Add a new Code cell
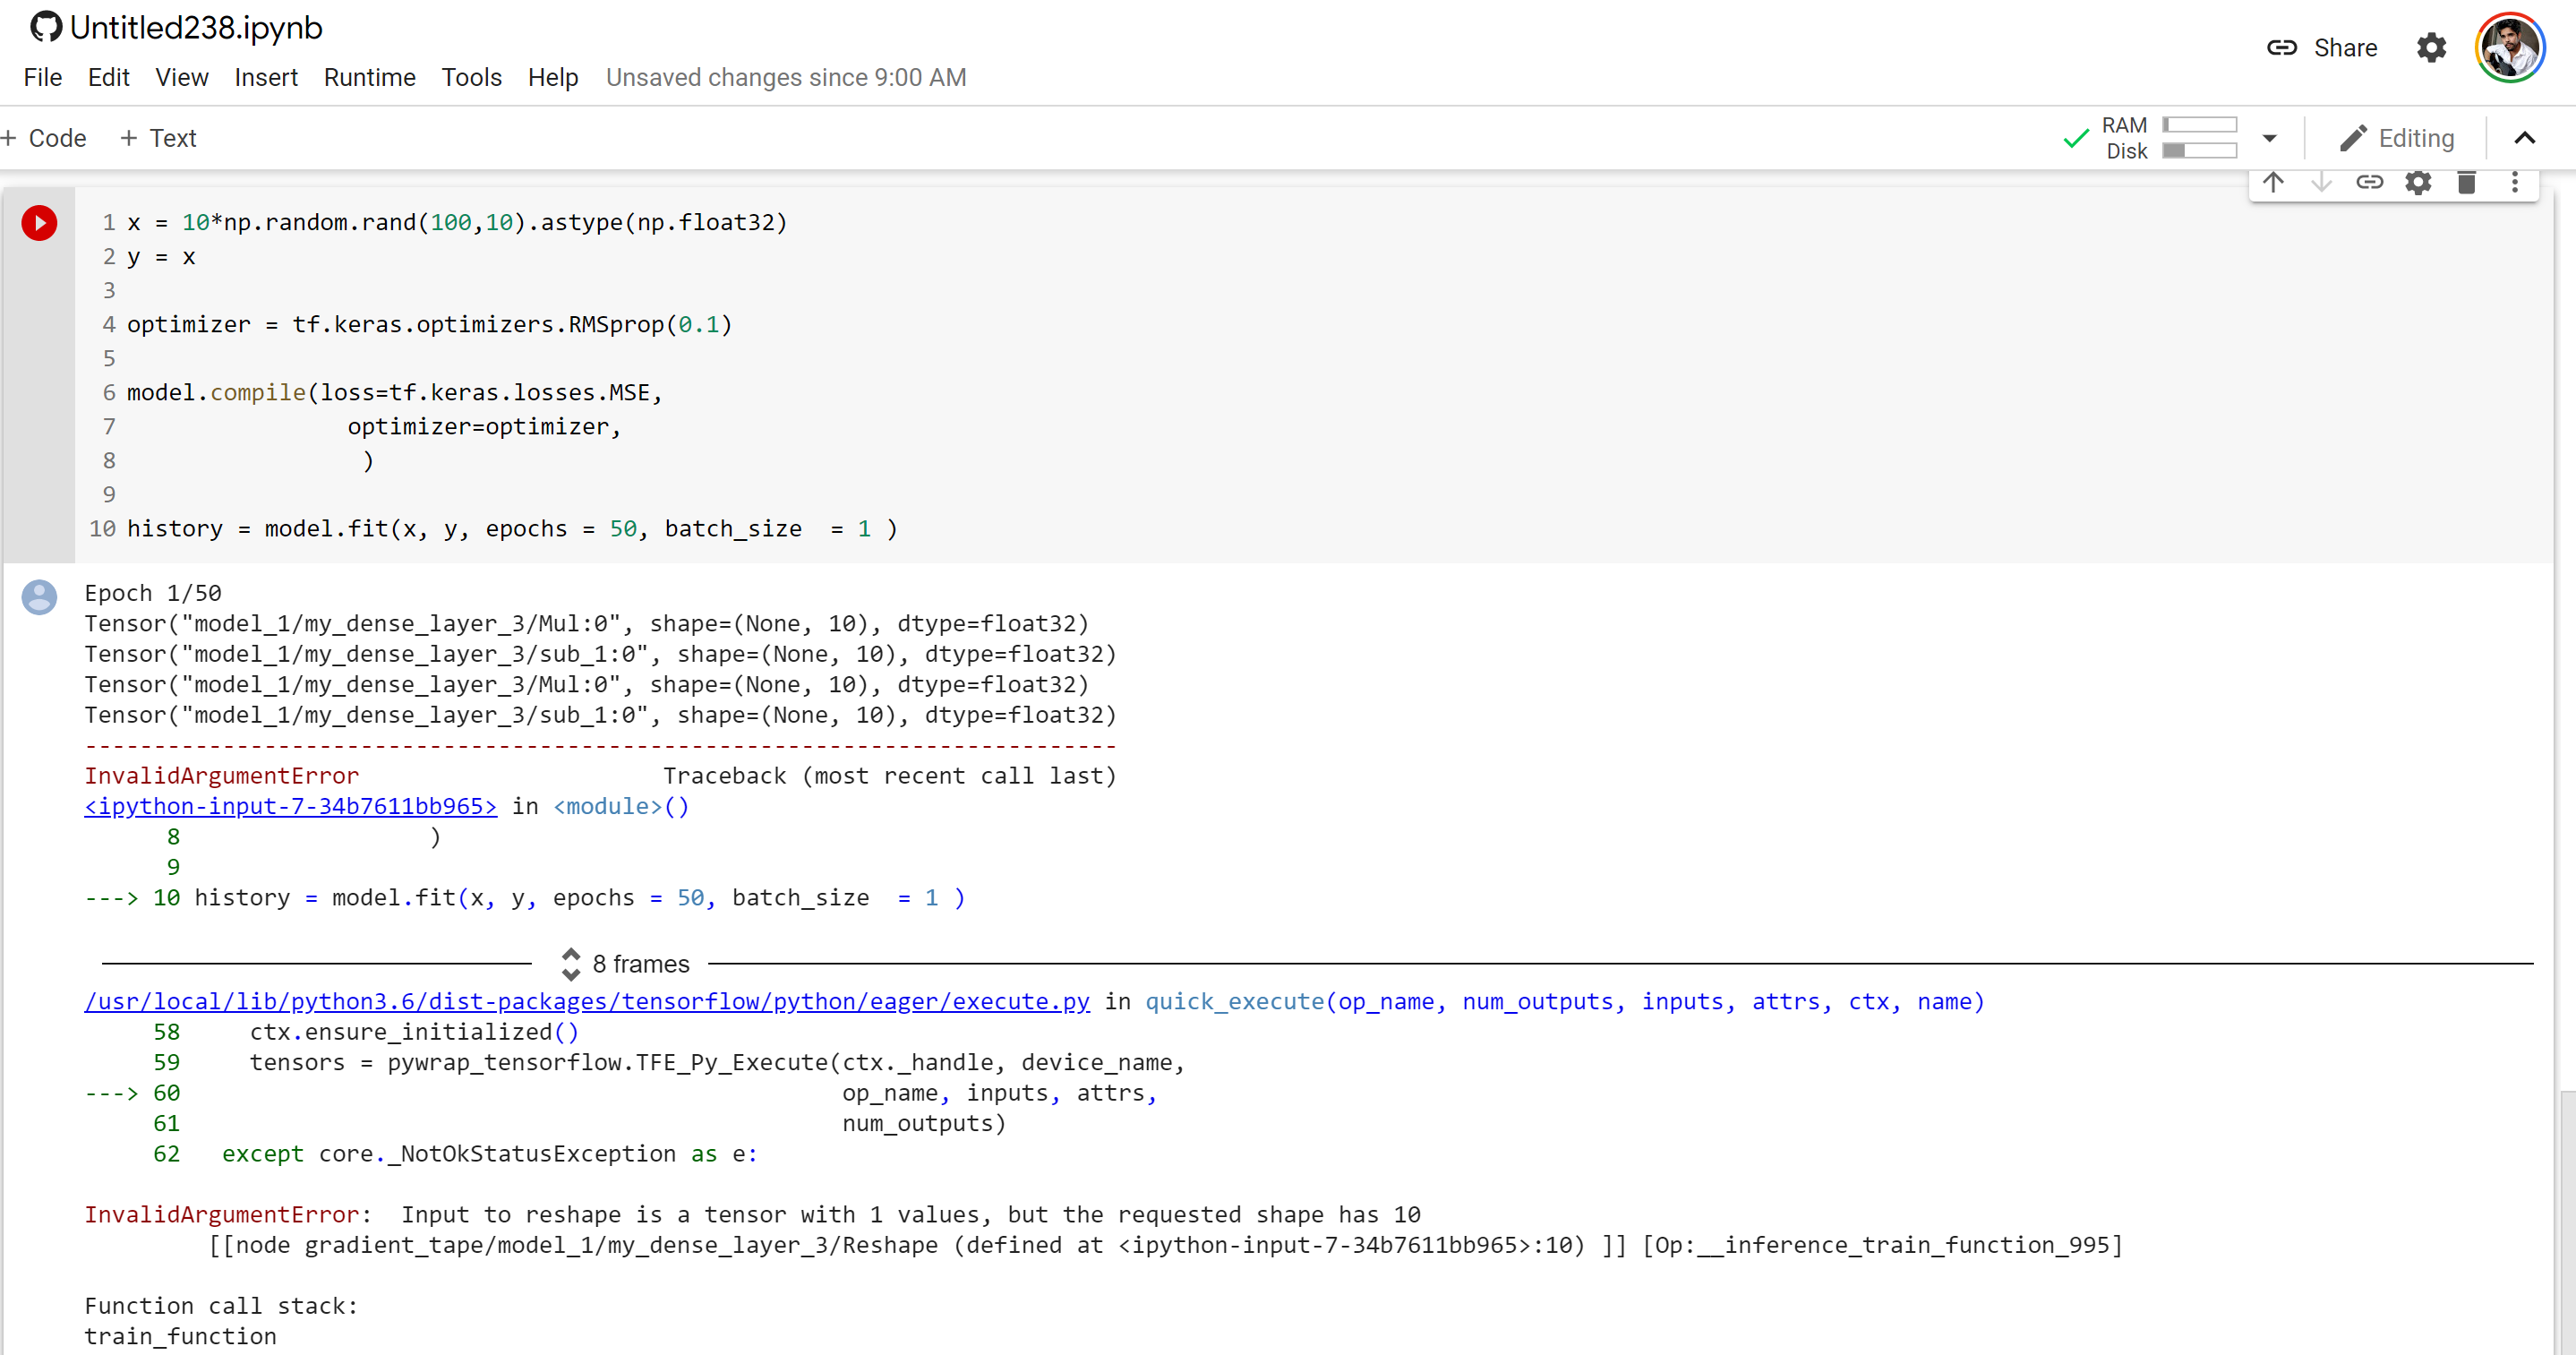Image resolution: width=2576 pixels, height=1355 pixels. click(x=45, y=138)
